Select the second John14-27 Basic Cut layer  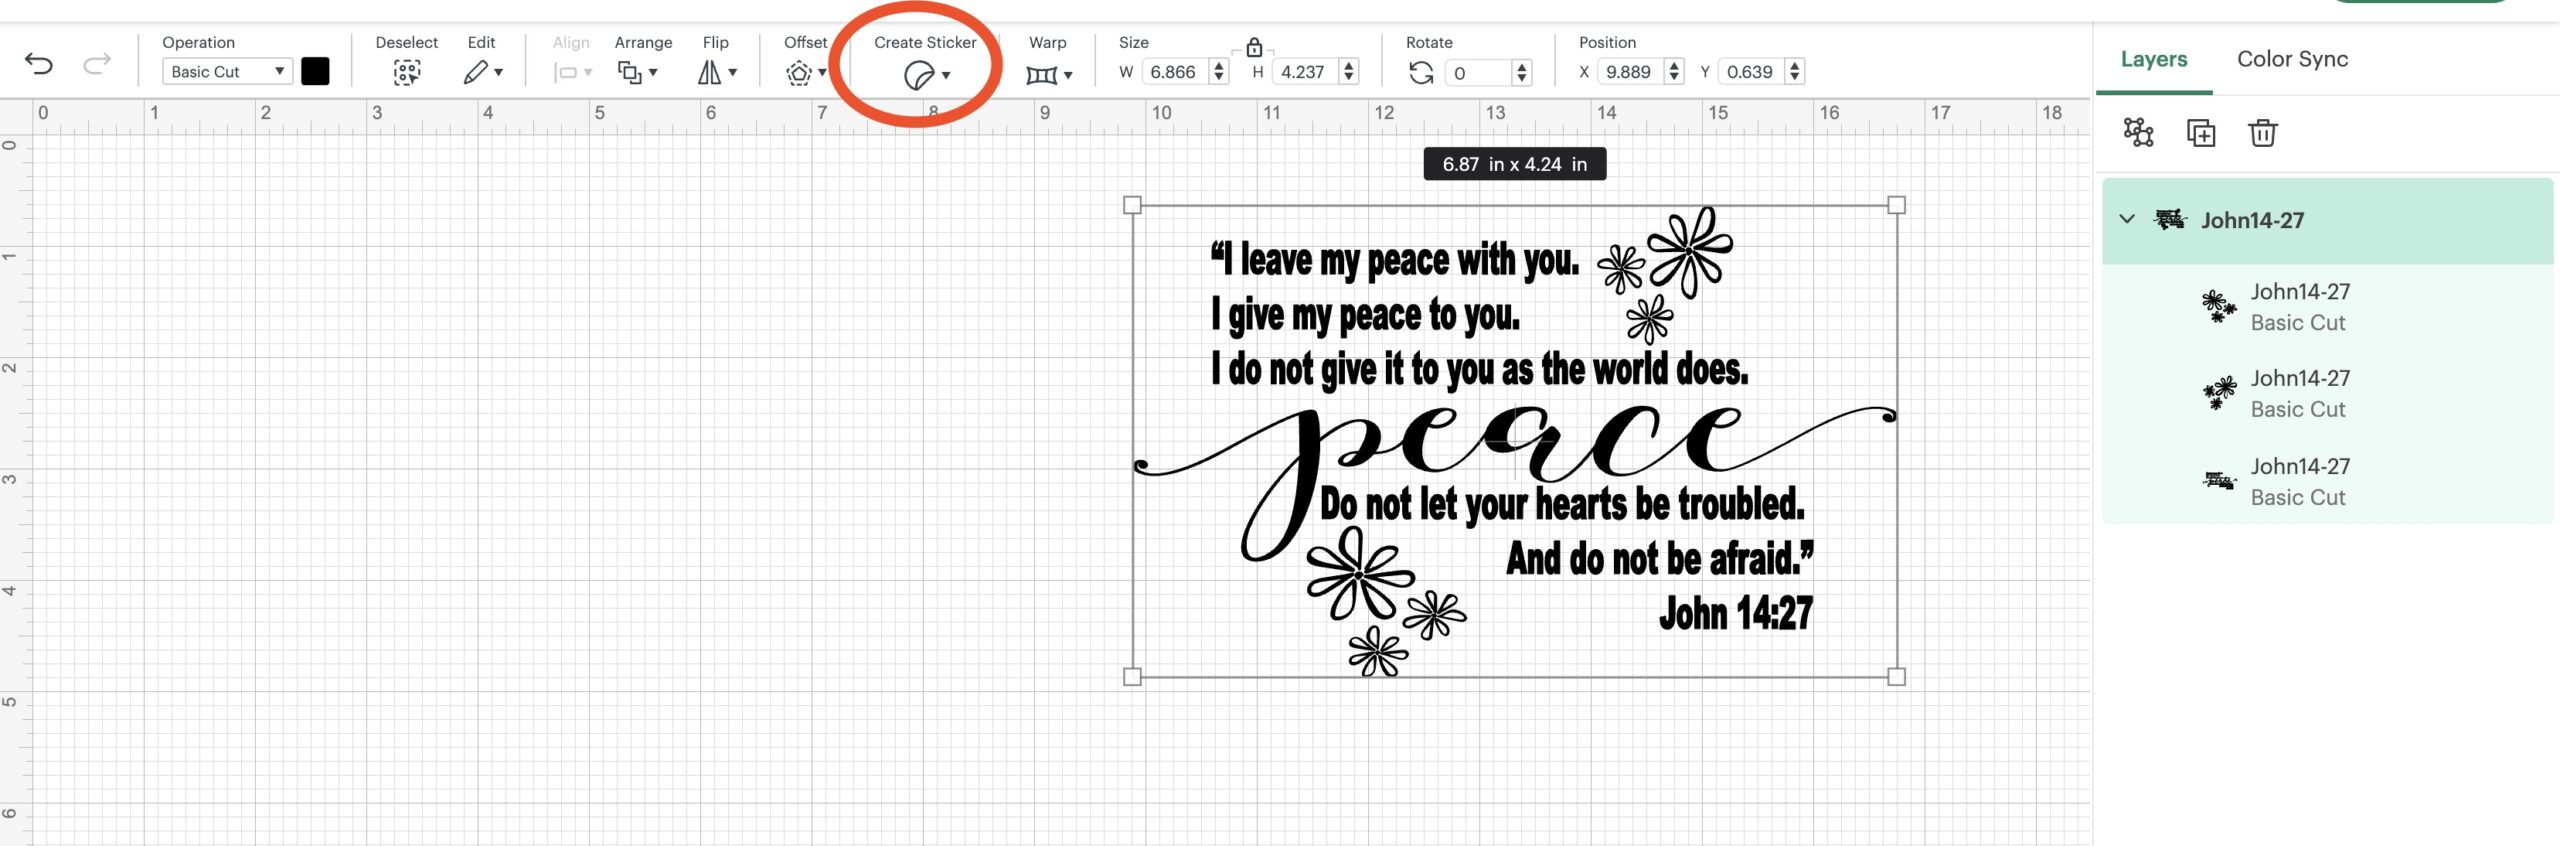coord(2327,394)
